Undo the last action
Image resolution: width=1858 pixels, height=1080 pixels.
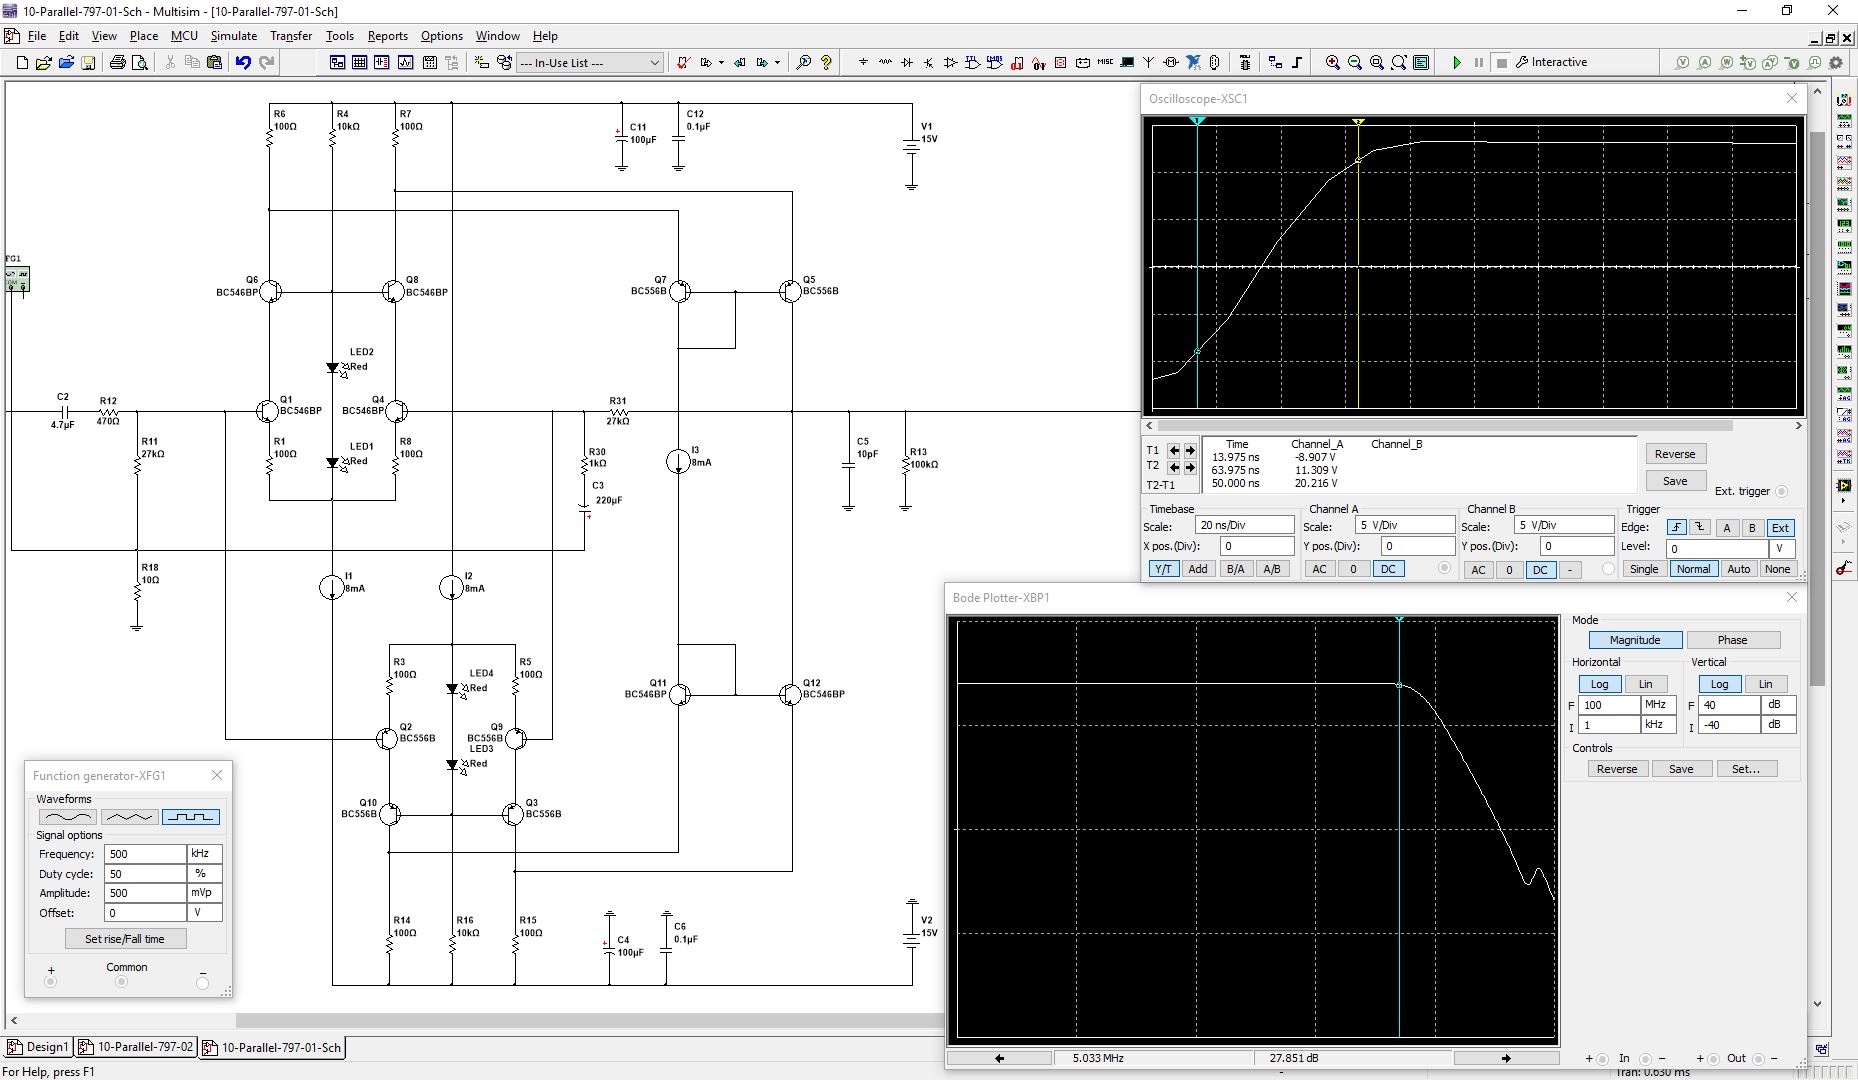click(243, 62)
